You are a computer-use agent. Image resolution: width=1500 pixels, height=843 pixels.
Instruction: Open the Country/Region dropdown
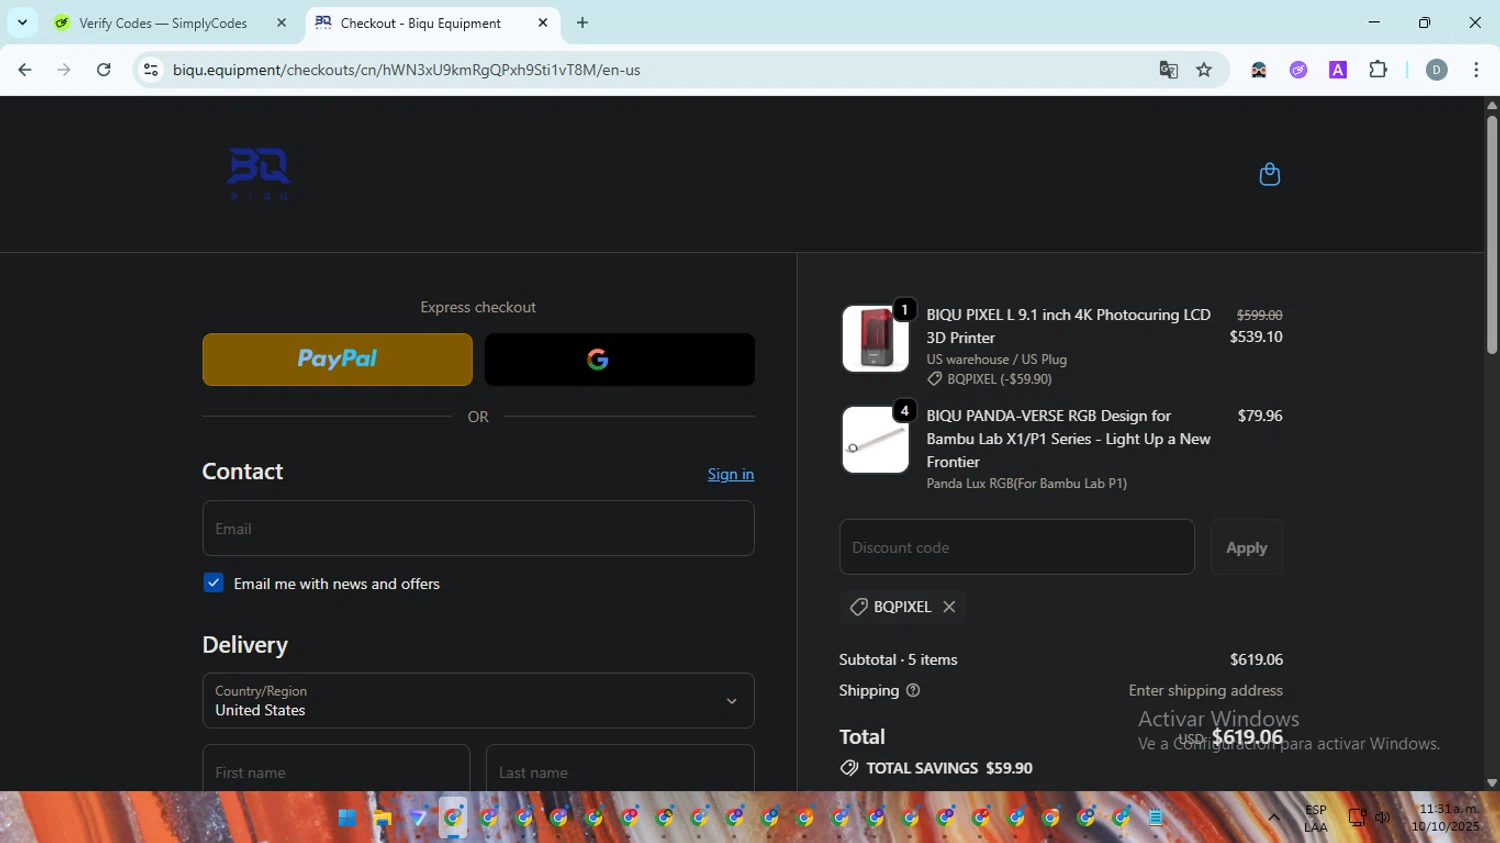click(478, 700)
